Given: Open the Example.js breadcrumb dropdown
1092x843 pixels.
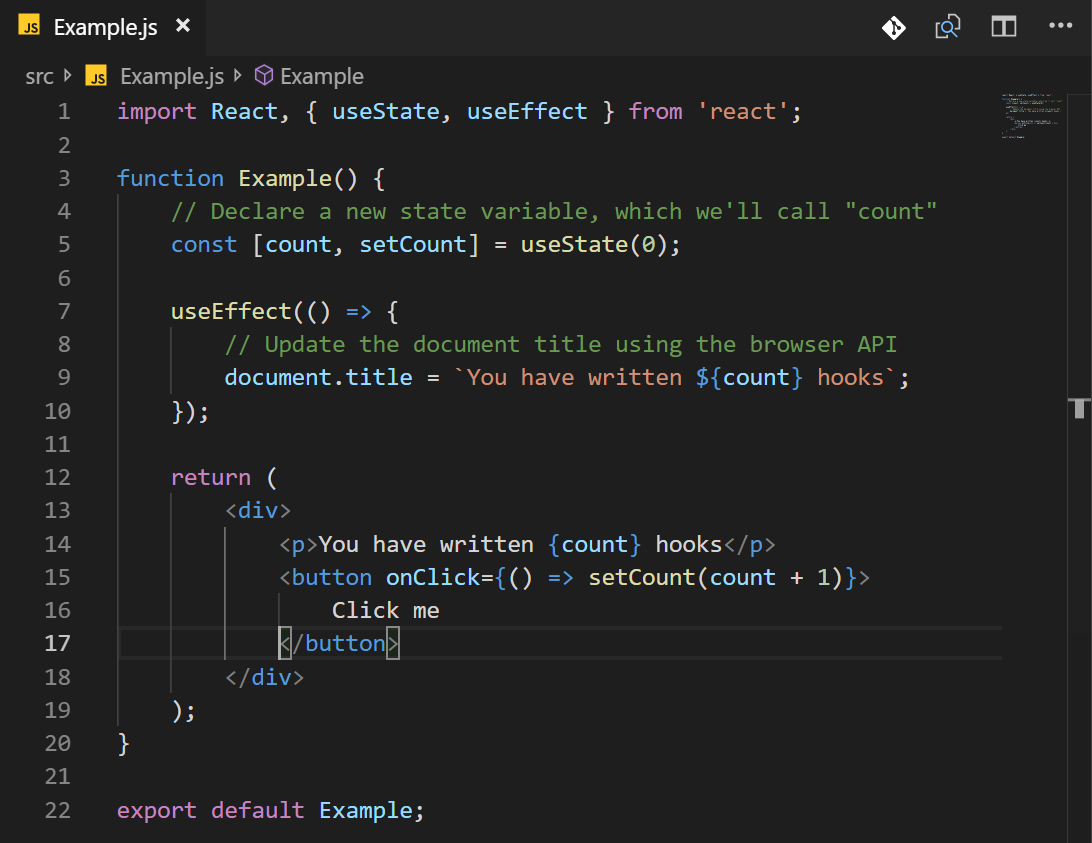Looking at the screenshot, I should (x=171, y=75).
